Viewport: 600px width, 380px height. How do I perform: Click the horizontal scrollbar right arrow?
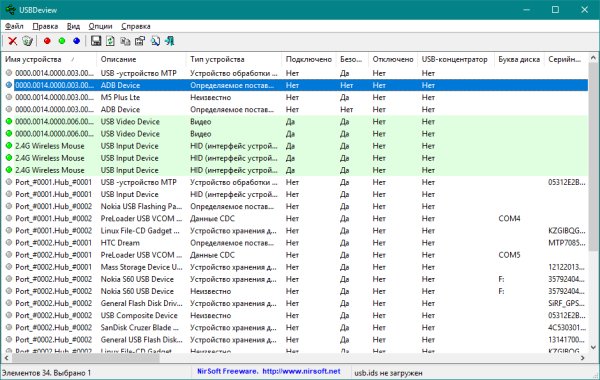(x=583, y=358)
